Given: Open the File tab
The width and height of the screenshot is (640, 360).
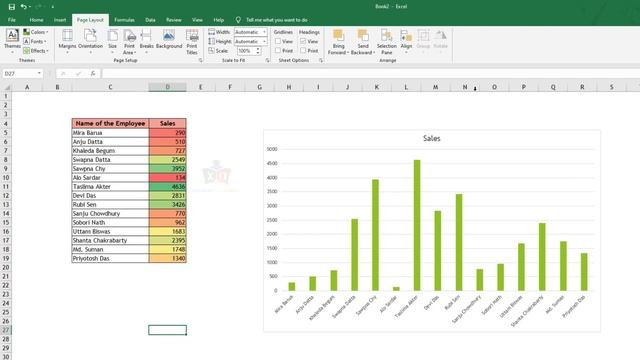Looking at the screenshot, I should pyautogui.click(x=12, y=20).
